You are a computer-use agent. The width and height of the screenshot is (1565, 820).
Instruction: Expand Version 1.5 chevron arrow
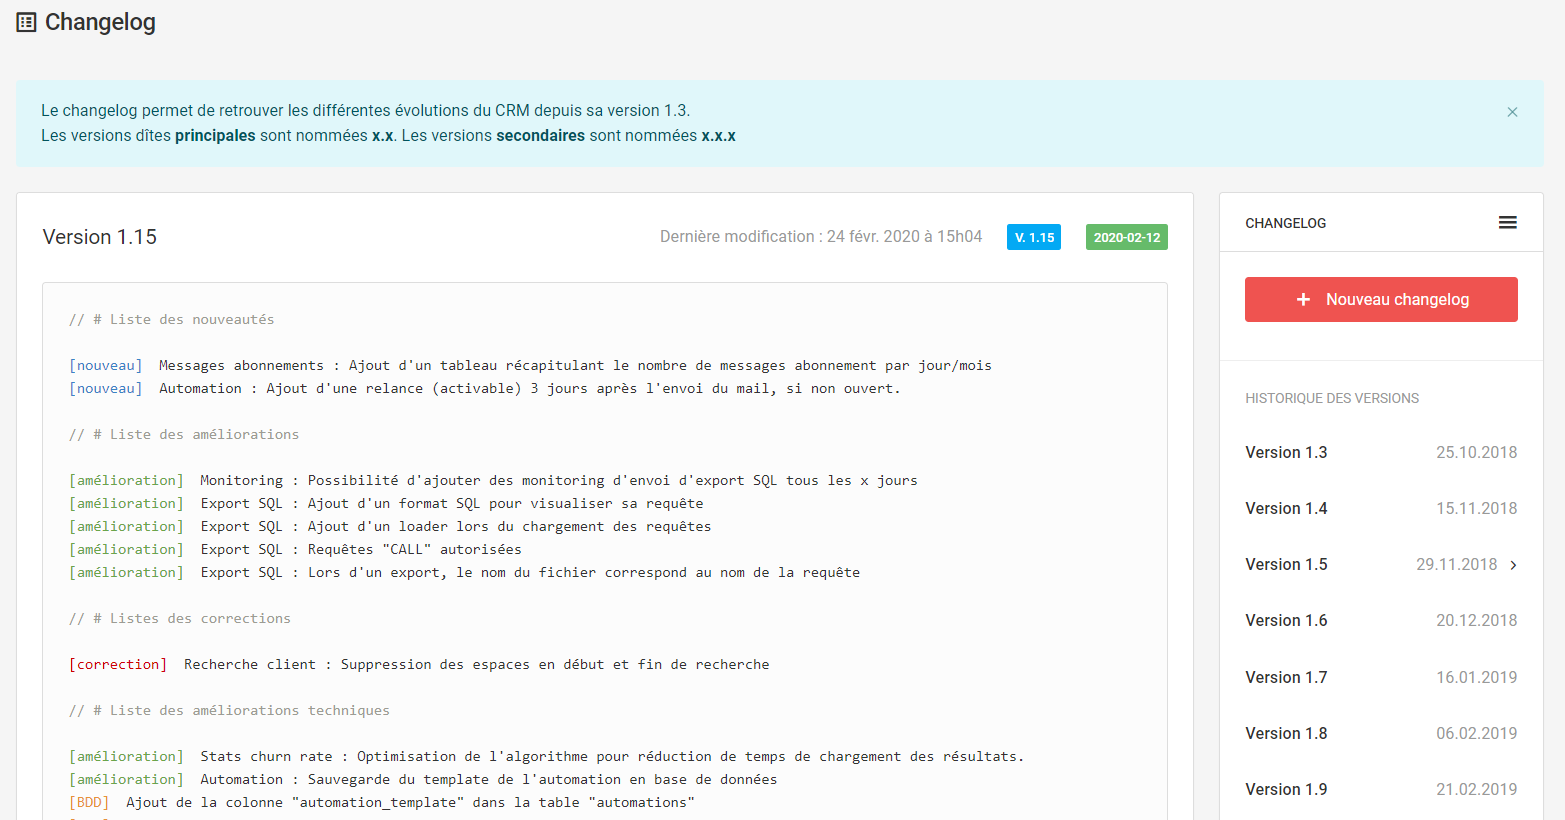(1513, 565)
